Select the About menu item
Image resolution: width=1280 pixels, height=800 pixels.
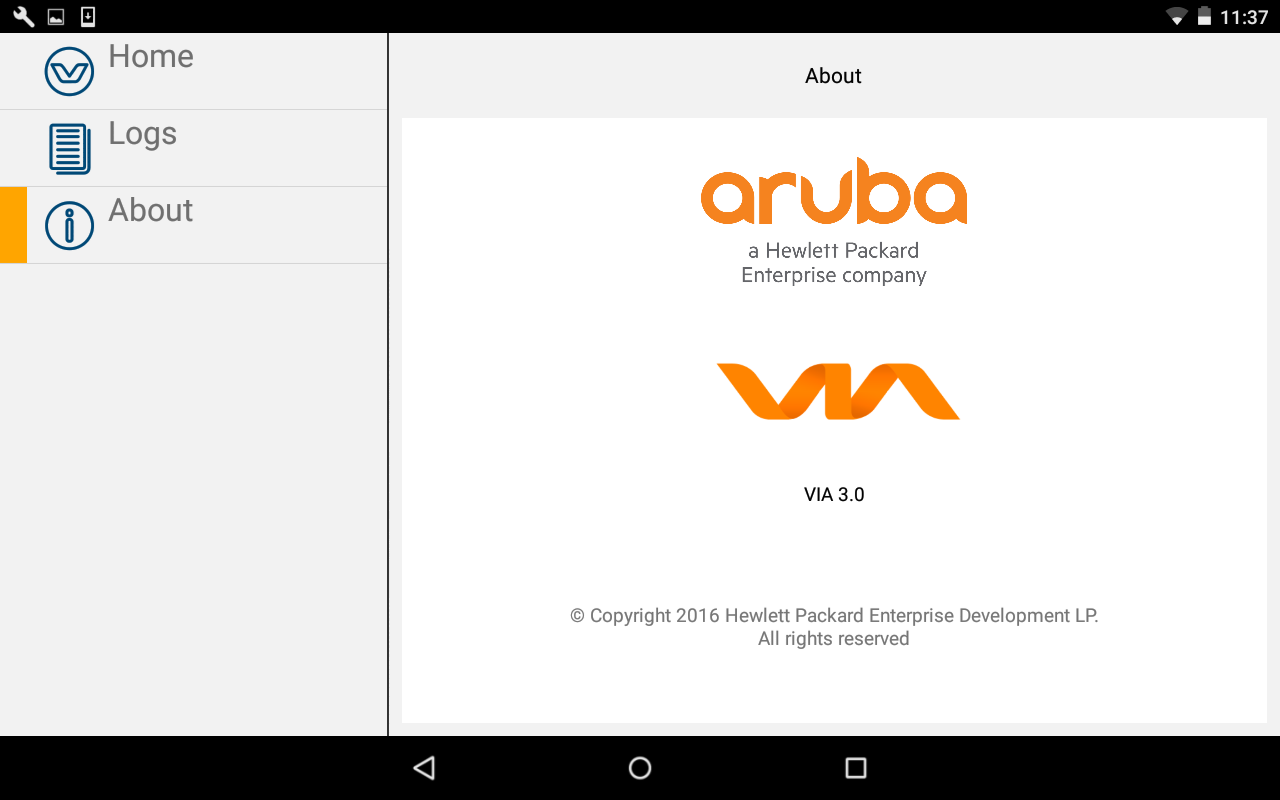(193, 225)
